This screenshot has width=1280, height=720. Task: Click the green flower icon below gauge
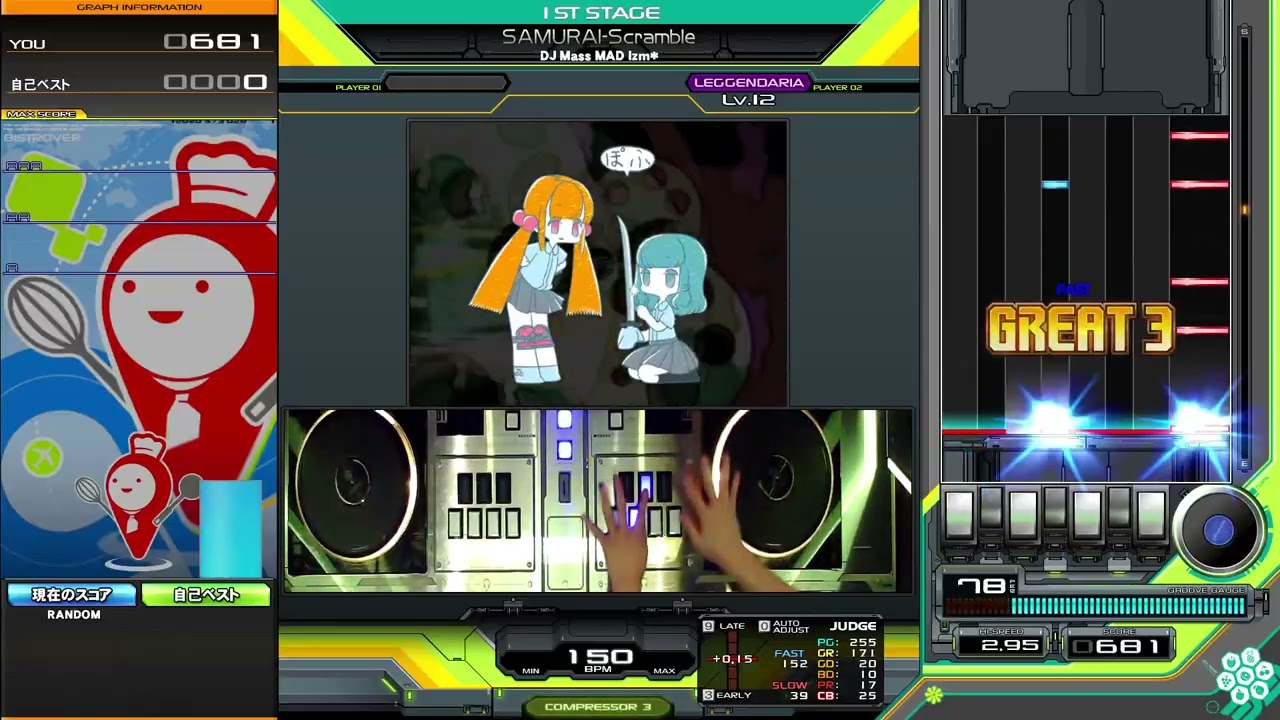point(933,694)
